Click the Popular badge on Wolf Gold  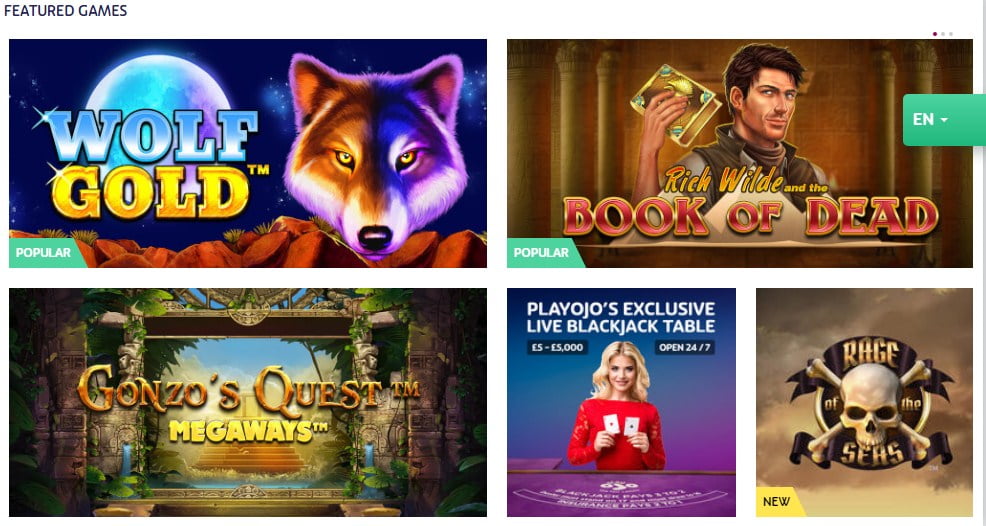tap(44, 253)
